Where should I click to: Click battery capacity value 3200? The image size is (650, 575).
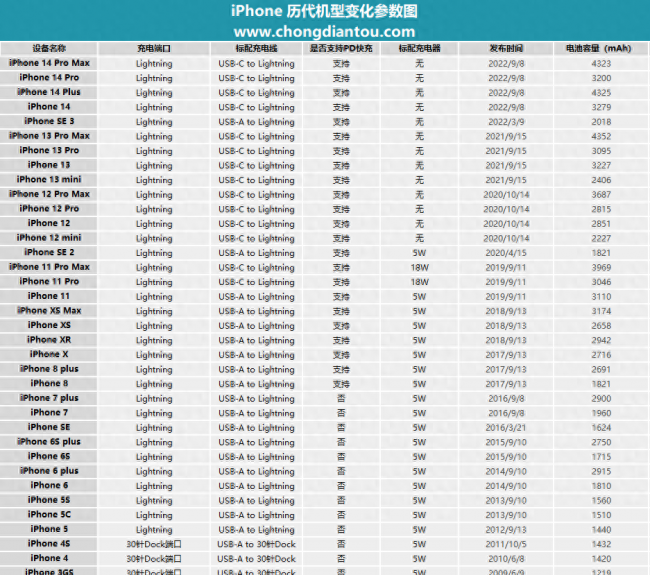click(601, 78)
